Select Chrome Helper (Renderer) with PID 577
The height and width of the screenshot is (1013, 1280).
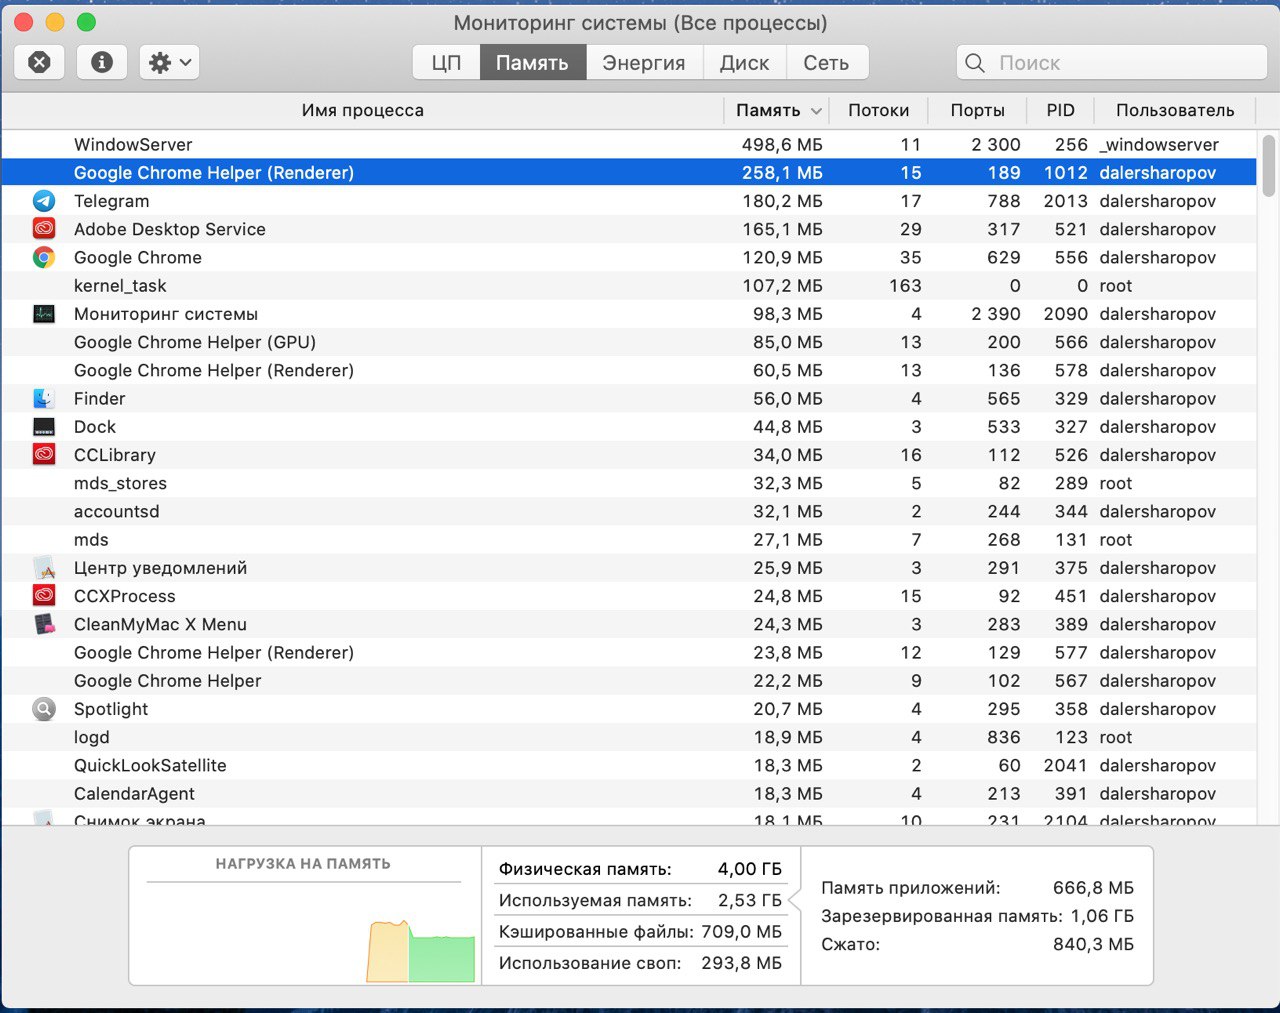(x=629, y=652)
